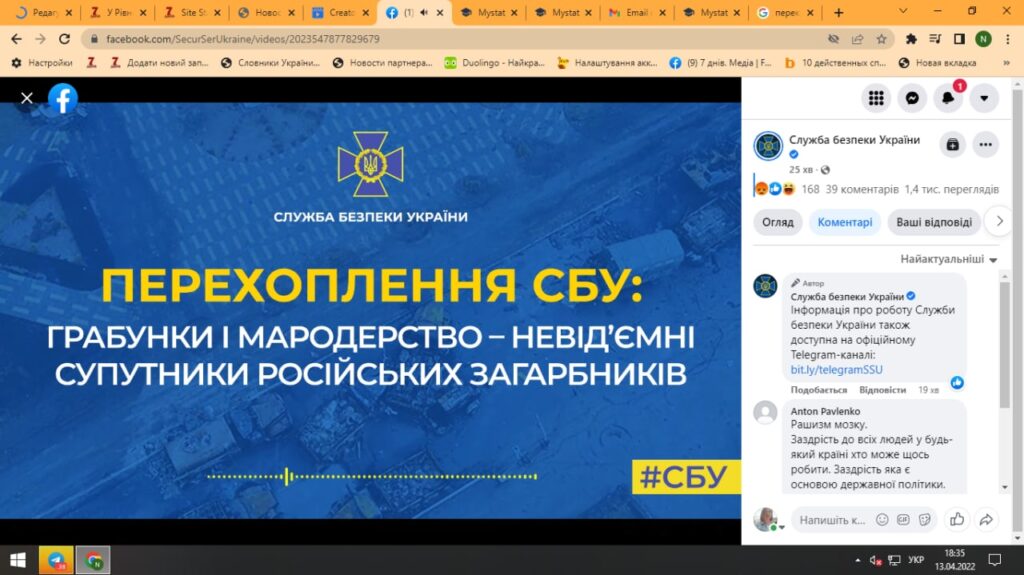The width and height of the screenshot is (1024, 575).
Task: Click the save video icon
Action: click(952, 144)
